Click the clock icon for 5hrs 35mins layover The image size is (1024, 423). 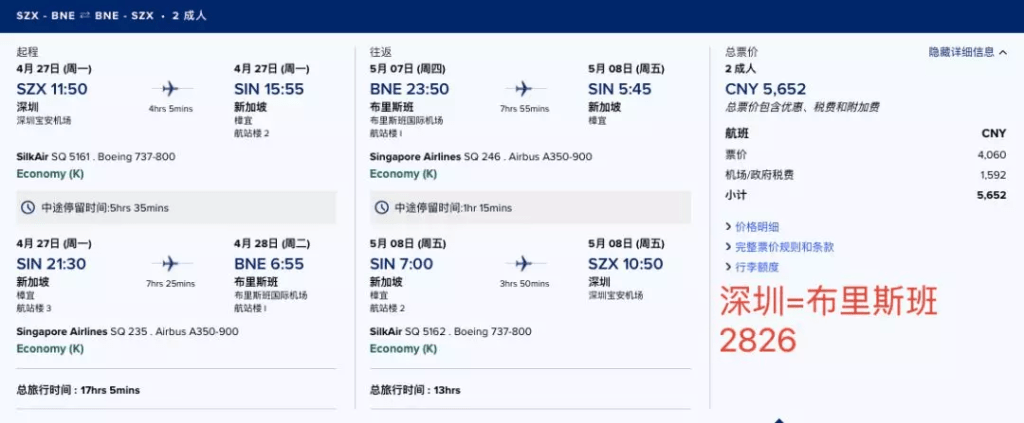[x=27, y=208]
